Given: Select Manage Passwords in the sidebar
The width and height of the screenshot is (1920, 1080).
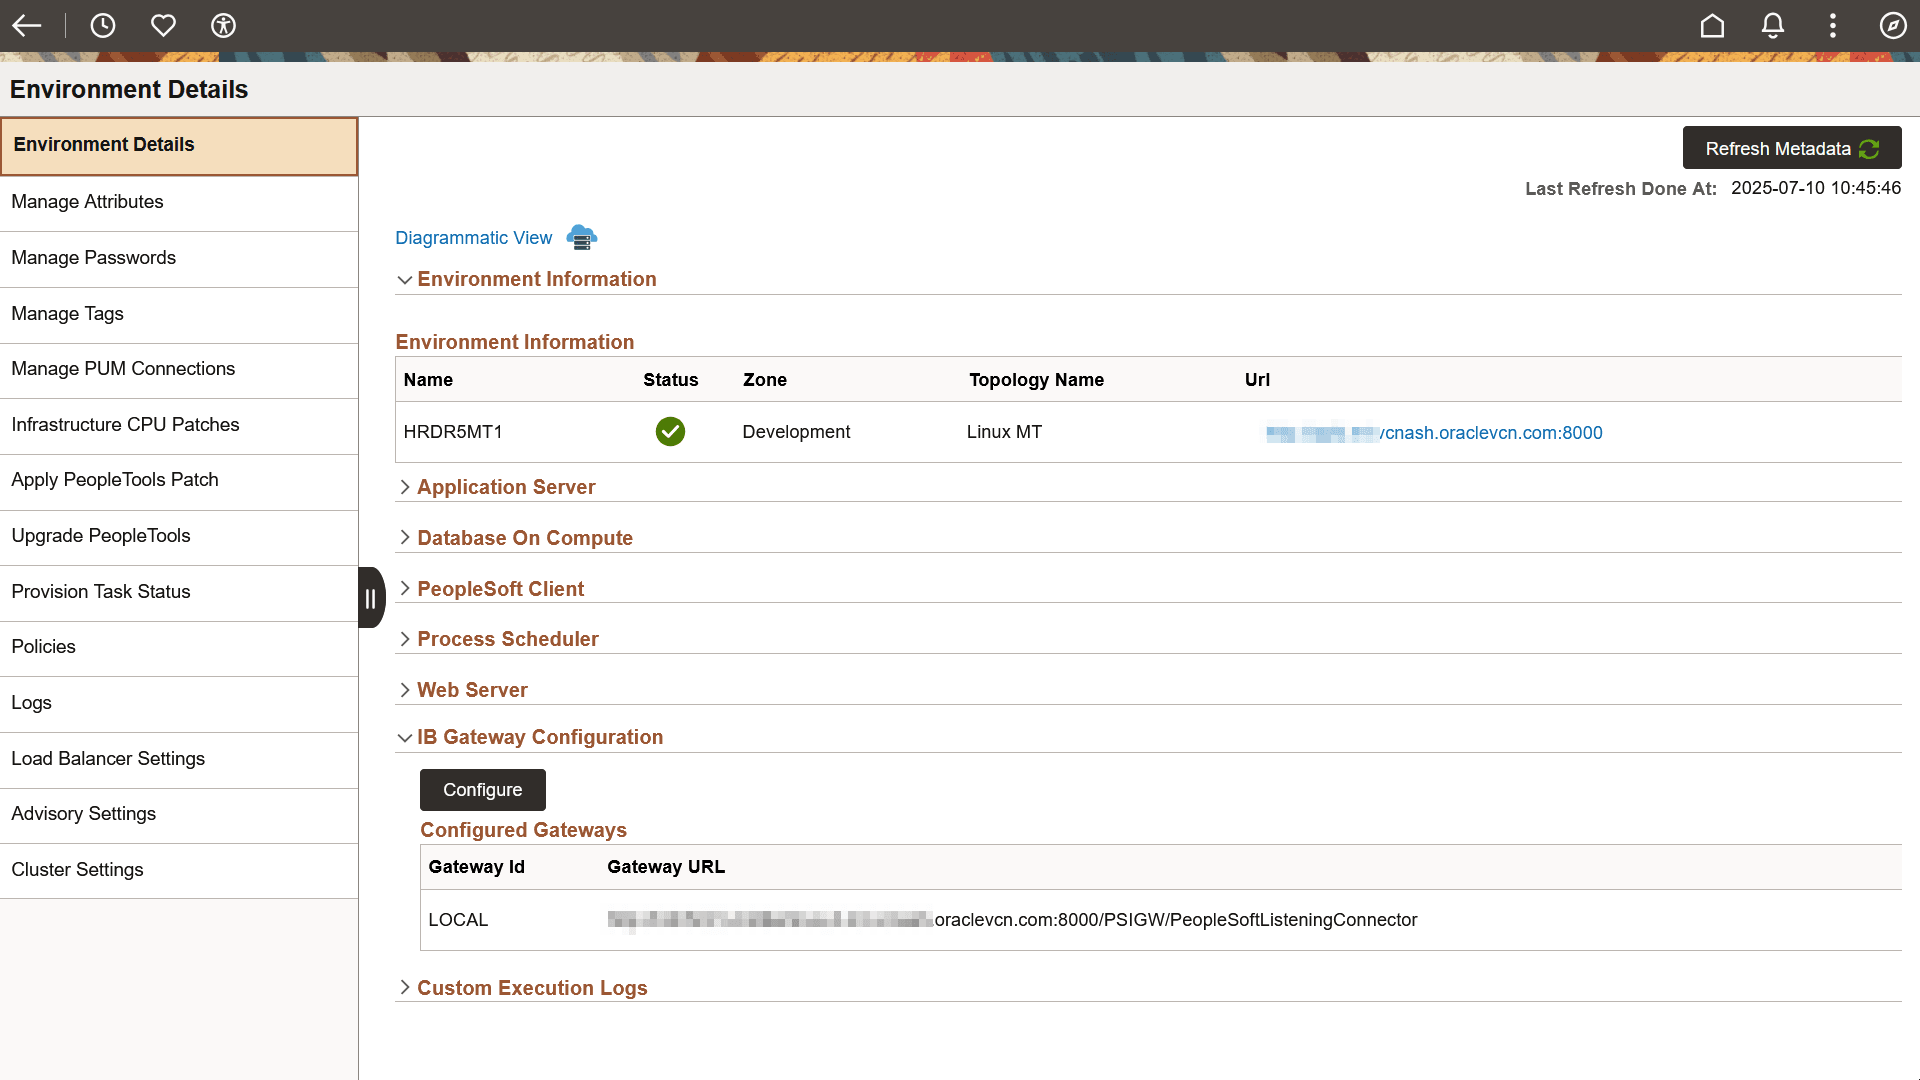Looking at the screenshot, I should (x=93, y=257).
